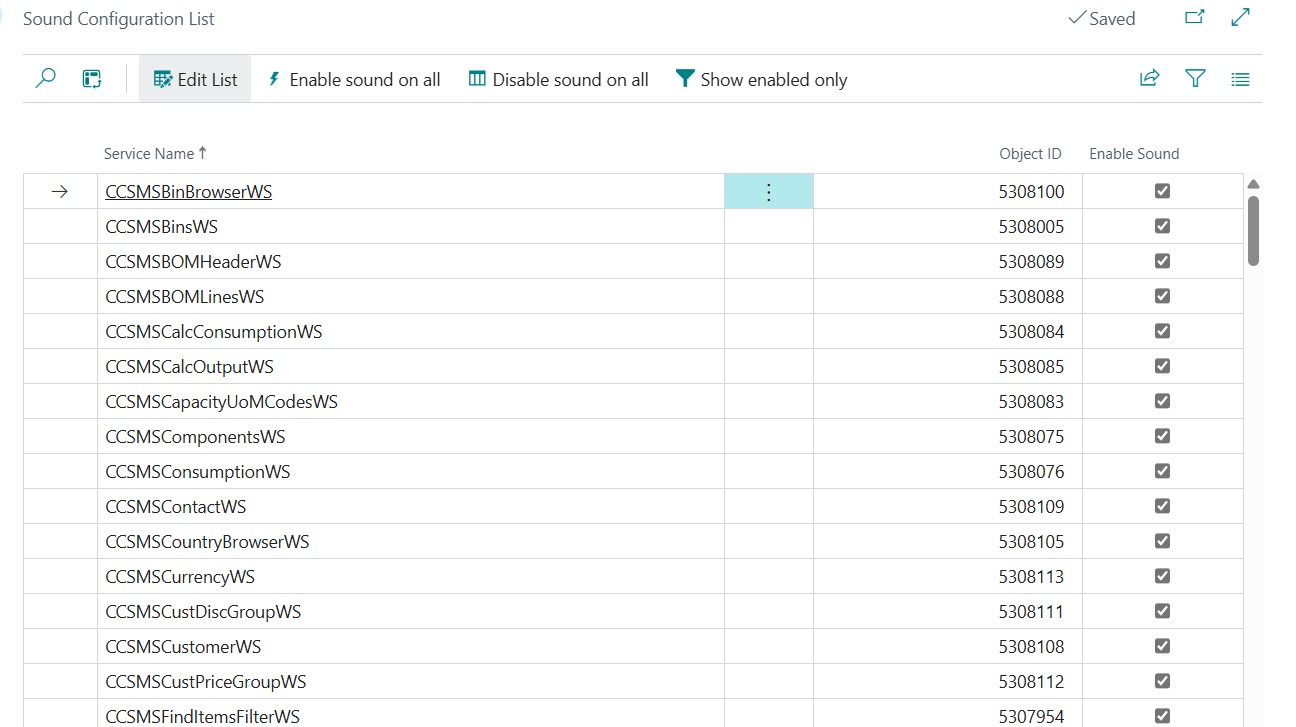Open page in new window icon
Viewport: 1296px width, 727px height.
[1194, 18]
